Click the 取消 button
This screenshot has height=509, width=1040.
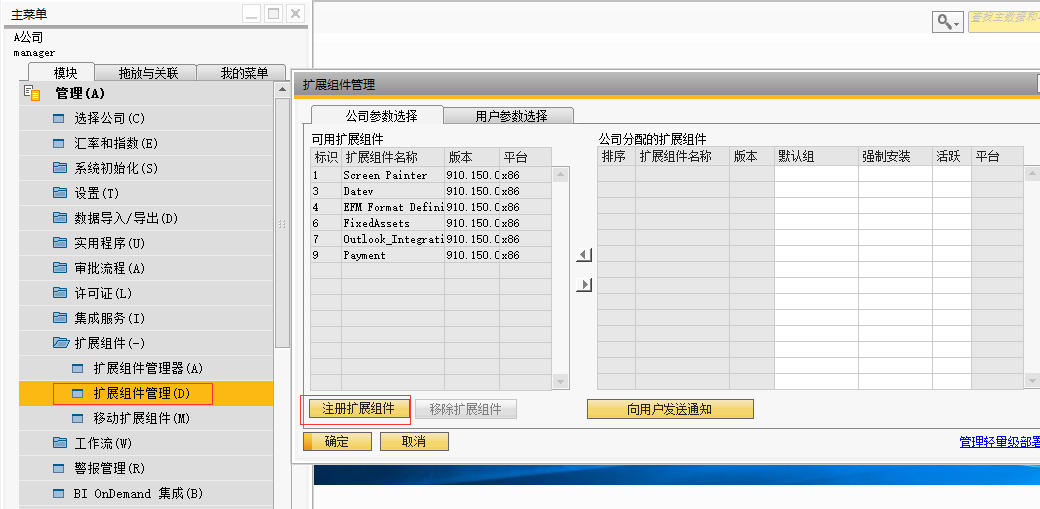414,442
